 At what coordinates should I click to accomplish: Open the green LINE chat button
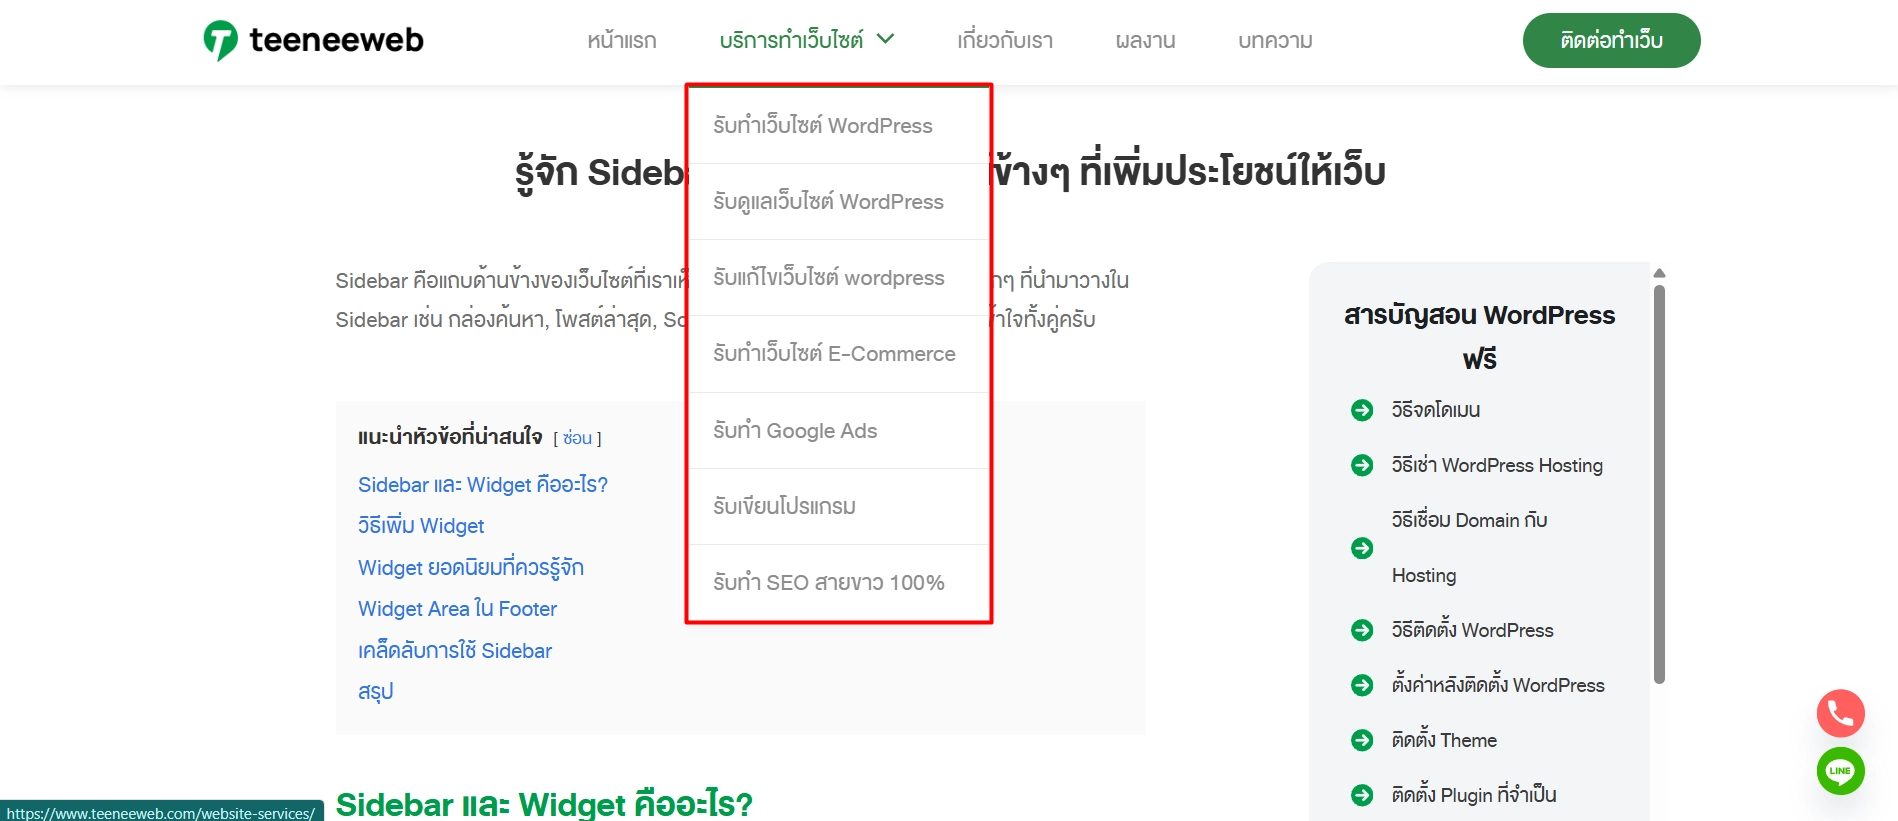pyautogui.click(x=1840, y=771)
